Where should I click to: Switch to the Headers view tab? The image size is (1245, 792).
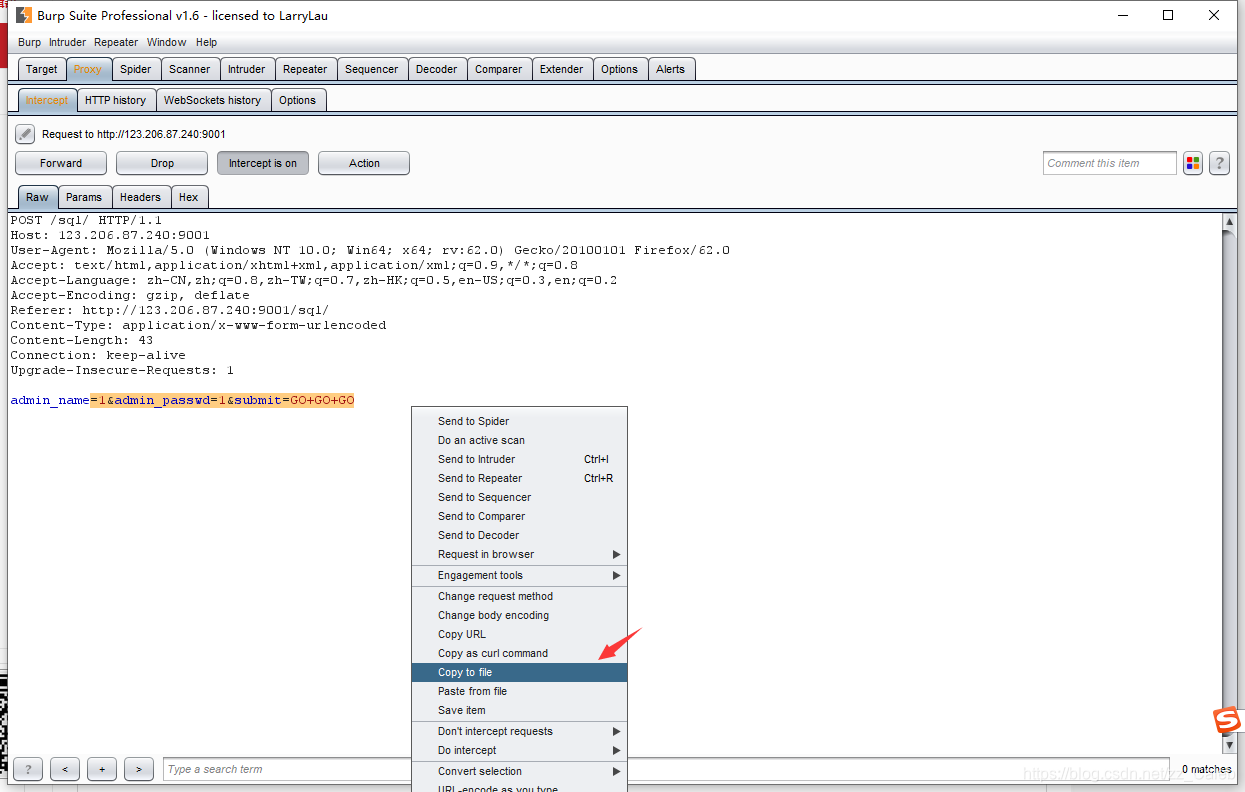pyautogui.click(x=140, y=197)
